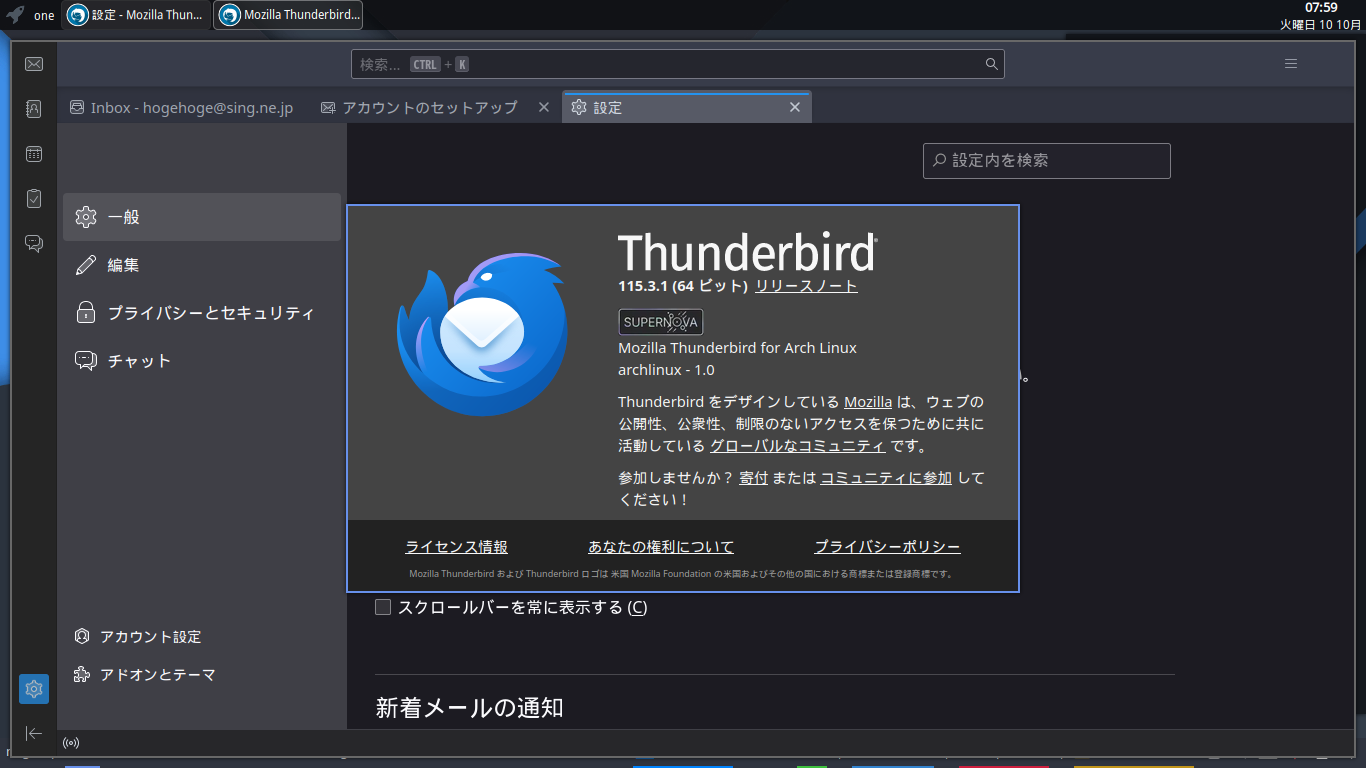
Task: Click the magnifier icon in global search
Action: click(991, 64)
